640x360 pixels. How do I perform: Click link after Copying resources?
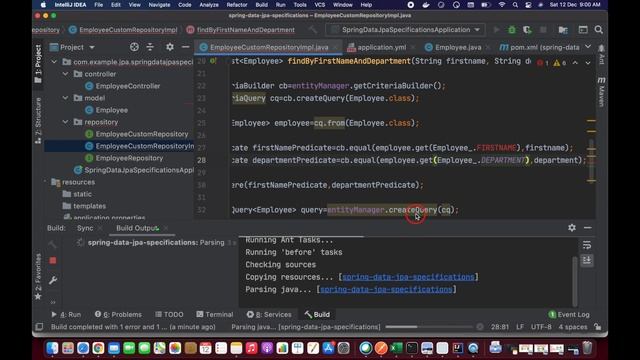408,277
